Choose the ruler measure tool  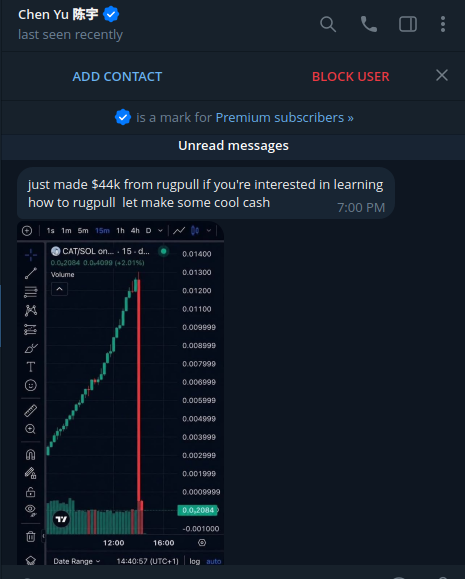[31, 410]
